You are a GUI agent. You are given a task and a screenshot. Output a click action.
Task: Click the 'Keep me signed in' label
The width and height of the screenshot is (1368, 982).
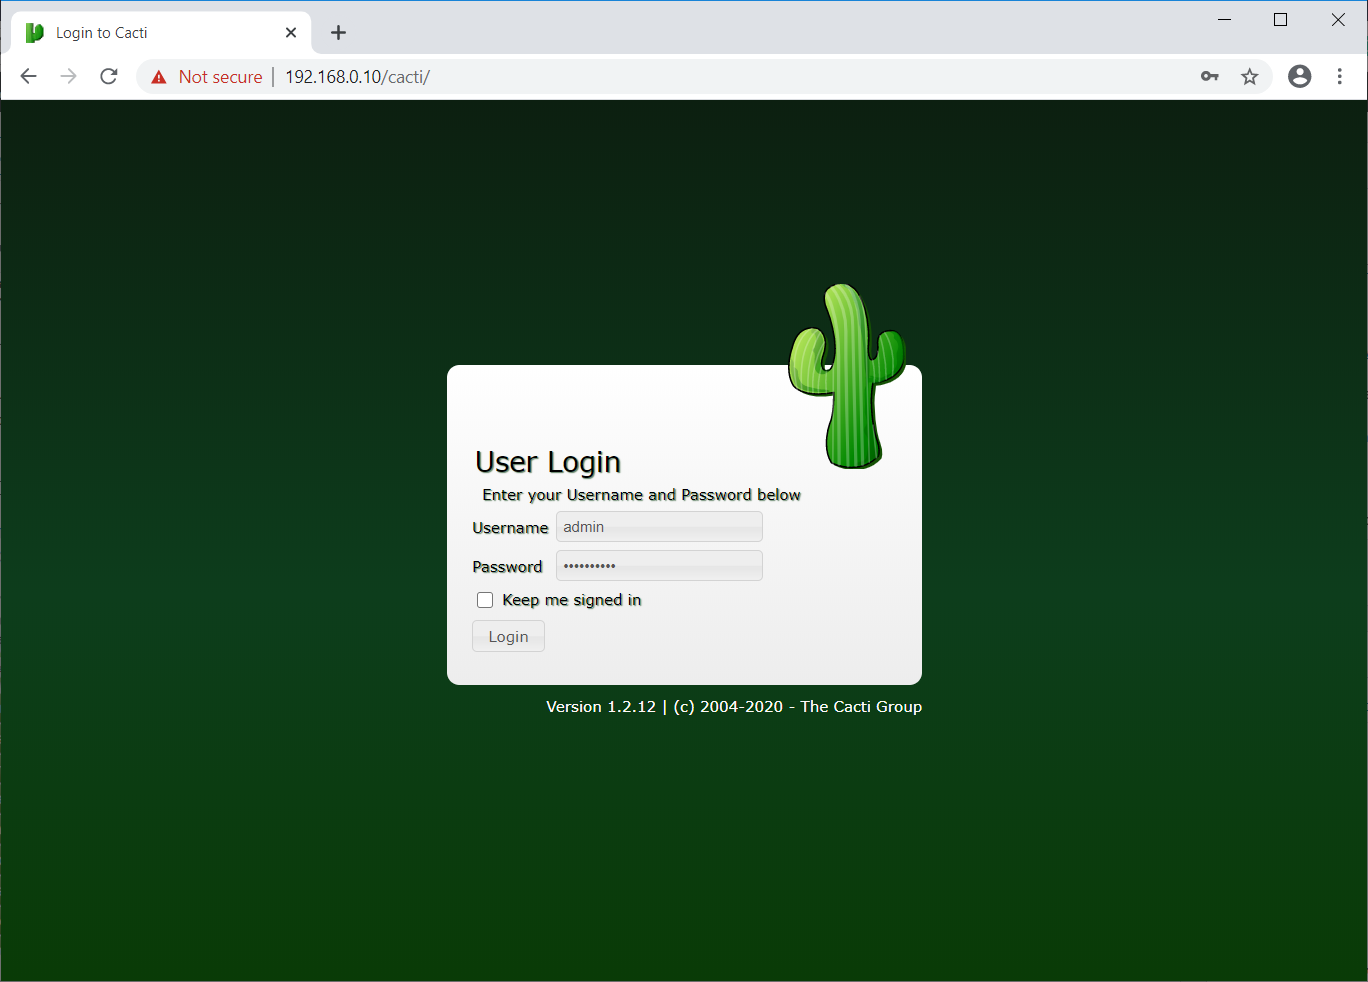coord(572,600)
